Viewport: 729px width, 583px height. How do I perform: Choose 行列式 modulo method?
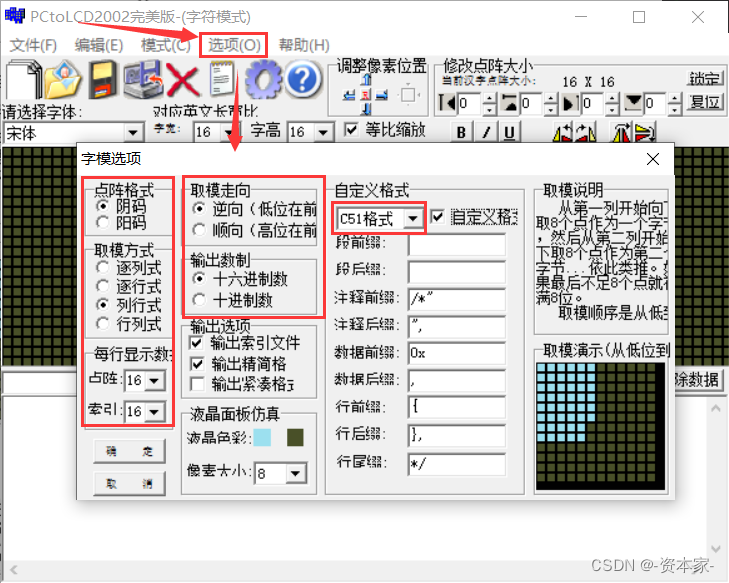(x=103, y=323)
